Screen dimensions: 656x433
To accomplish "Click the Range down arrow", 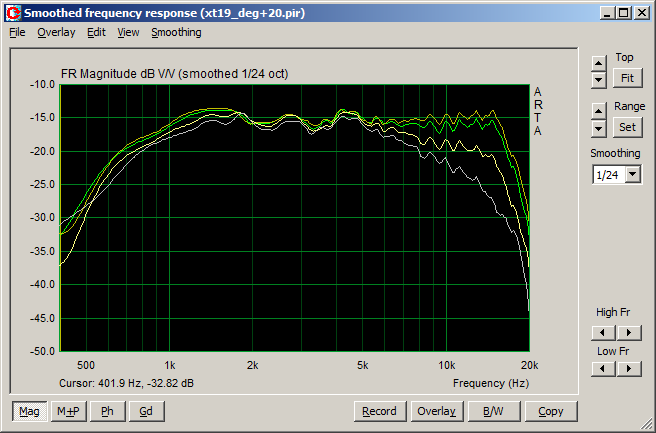I will pos(599,129).
